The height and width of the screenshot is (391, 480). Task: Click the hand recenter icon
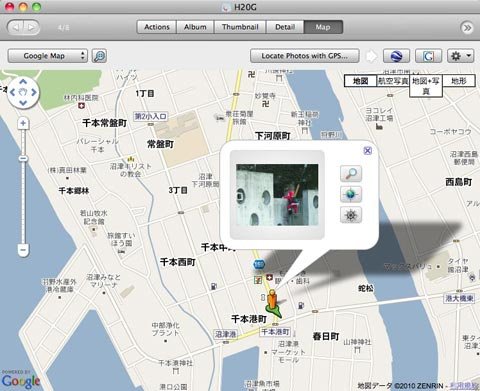tap(23, 92)
